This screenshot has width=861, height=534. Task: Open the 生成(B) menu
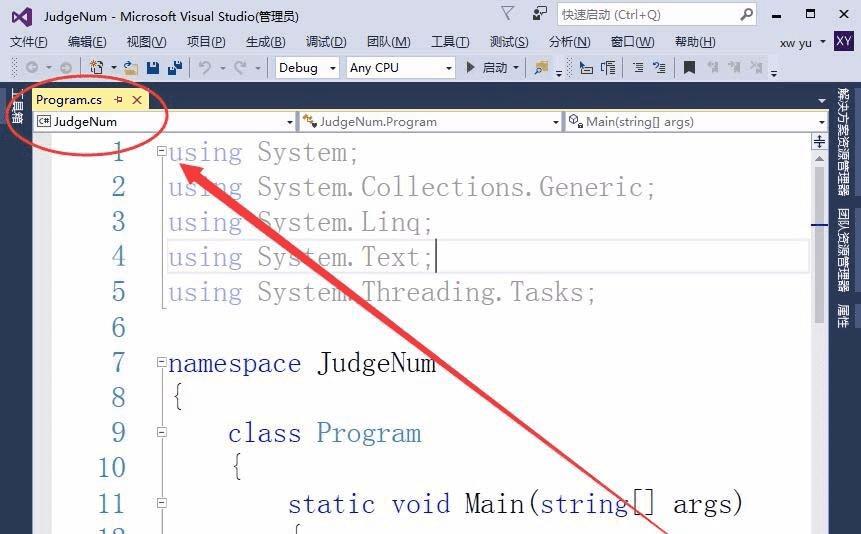click(x=266, y=42)
